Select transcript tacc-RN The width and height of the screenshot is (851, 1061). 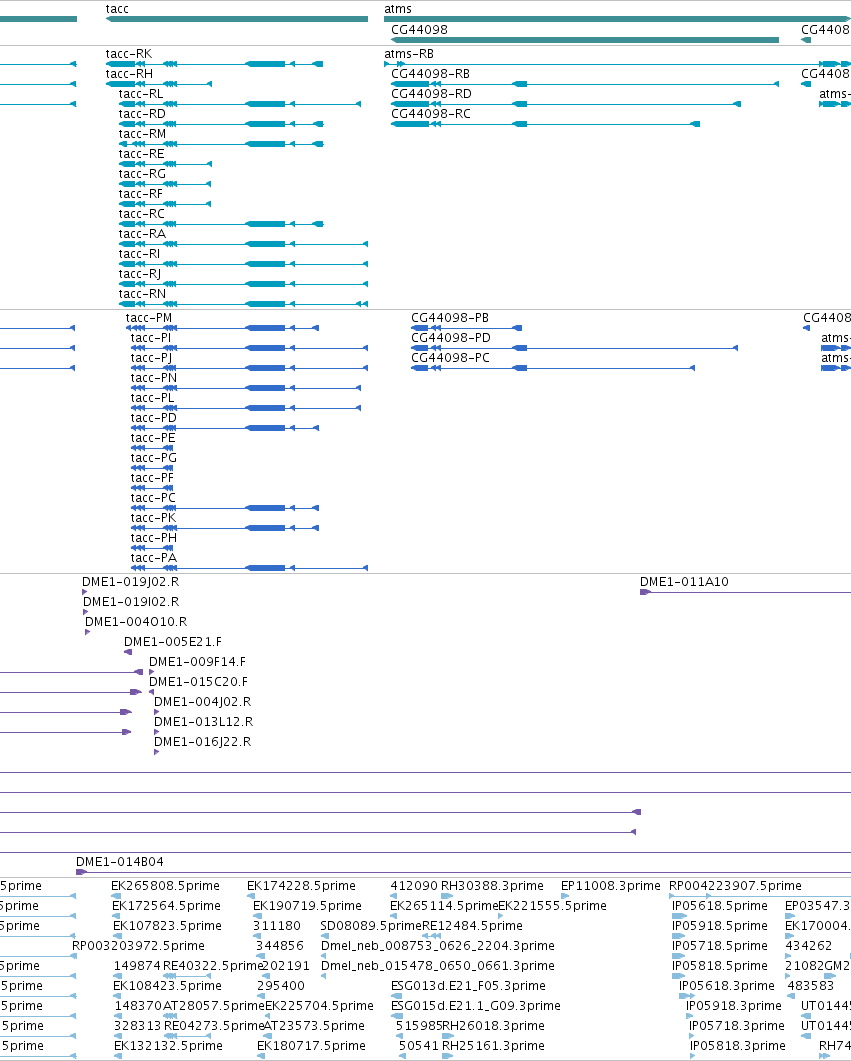(x=142, y=294)
